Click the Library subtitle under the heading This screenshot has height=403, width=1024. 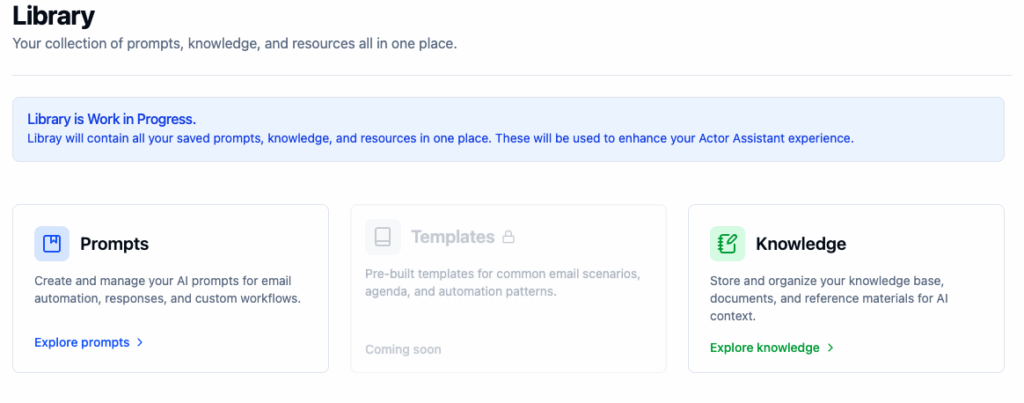pos(234,44)
